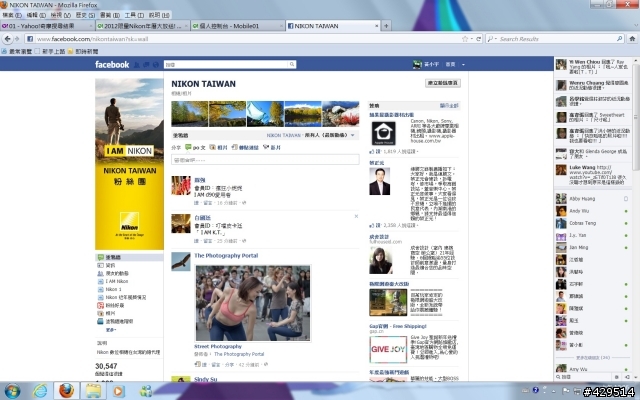The width and height of the screenshot is (640, 400).
Task: Open chat with Jan Ming
Action: click(x=592, y=247)
